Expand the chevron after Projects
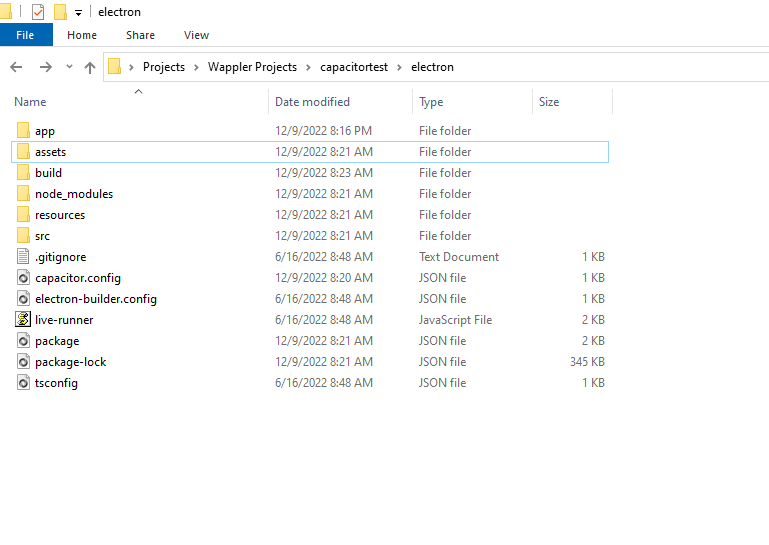This screenshot has width=769, height=545. click(x=196, y=67)
